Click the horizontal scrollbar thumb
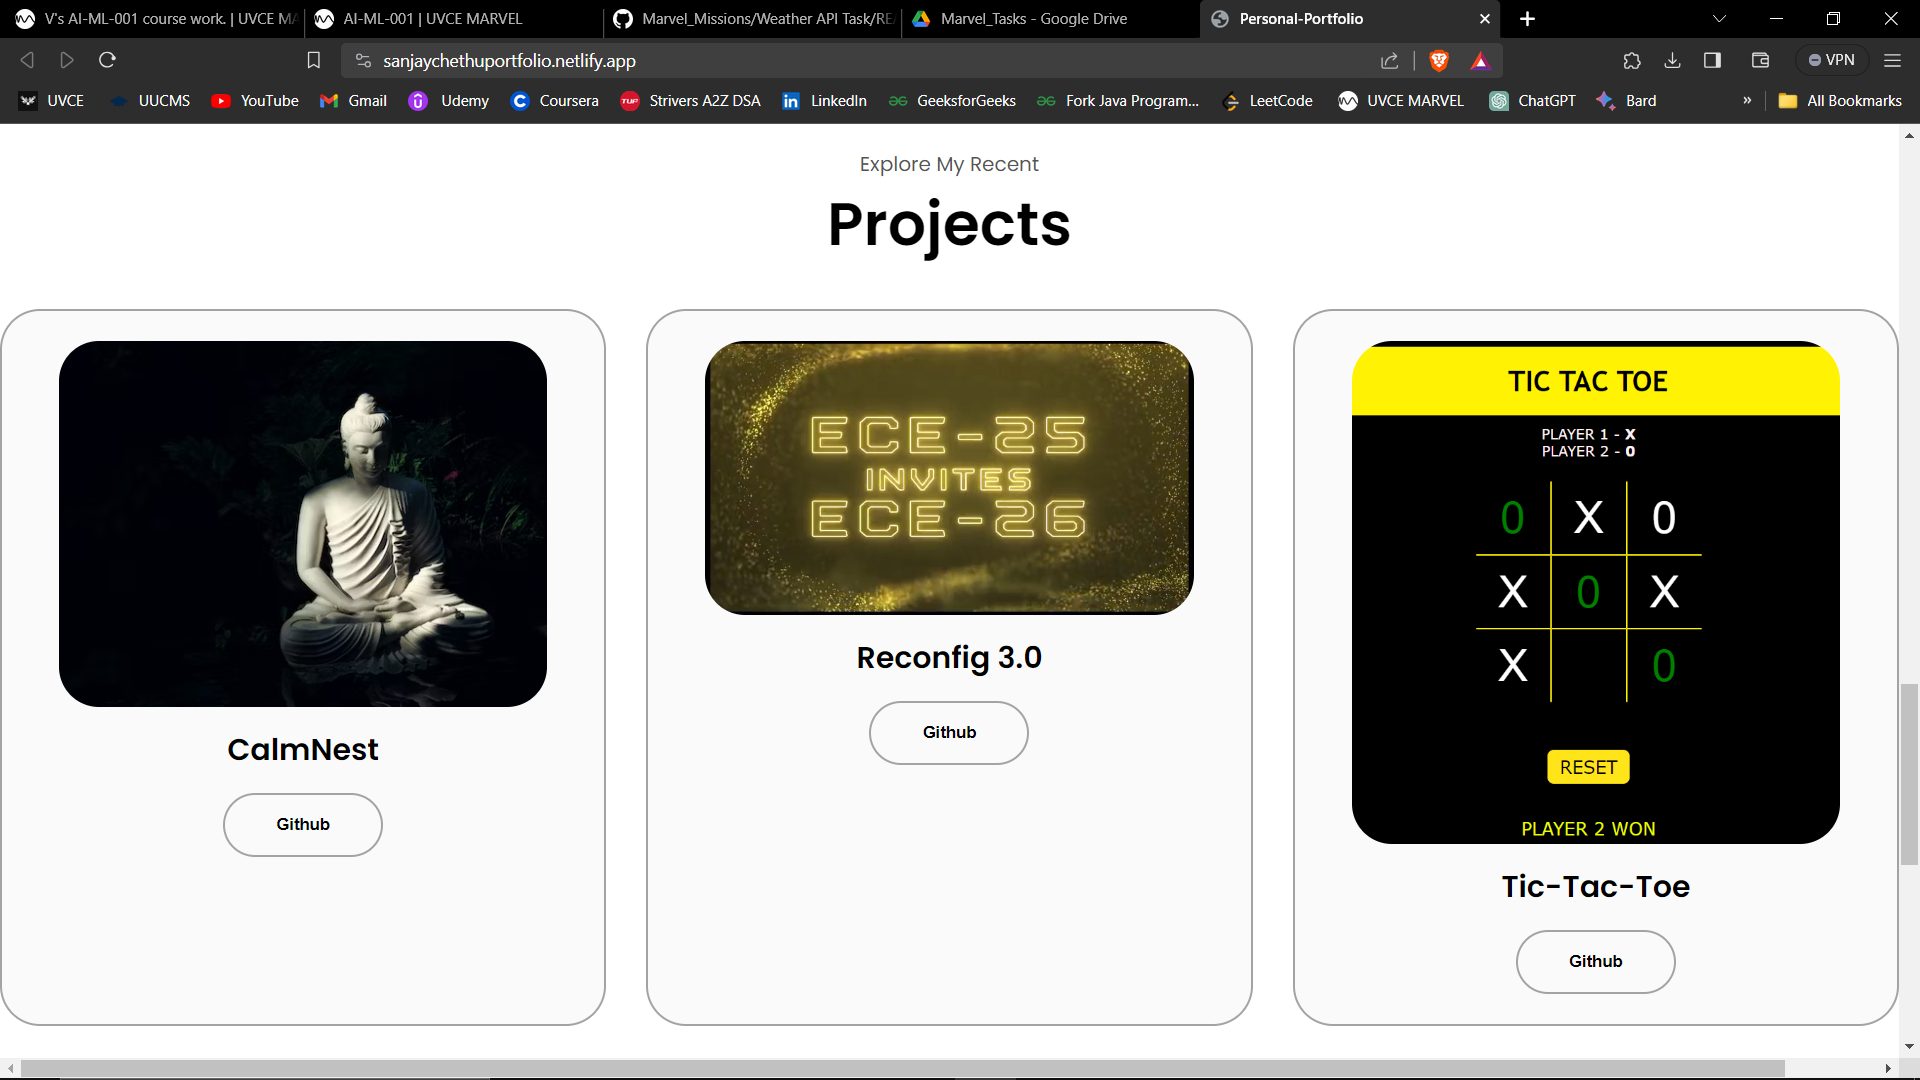Image resolution: width=1920 pixels, height=1080 pixels. point(902,1069)
